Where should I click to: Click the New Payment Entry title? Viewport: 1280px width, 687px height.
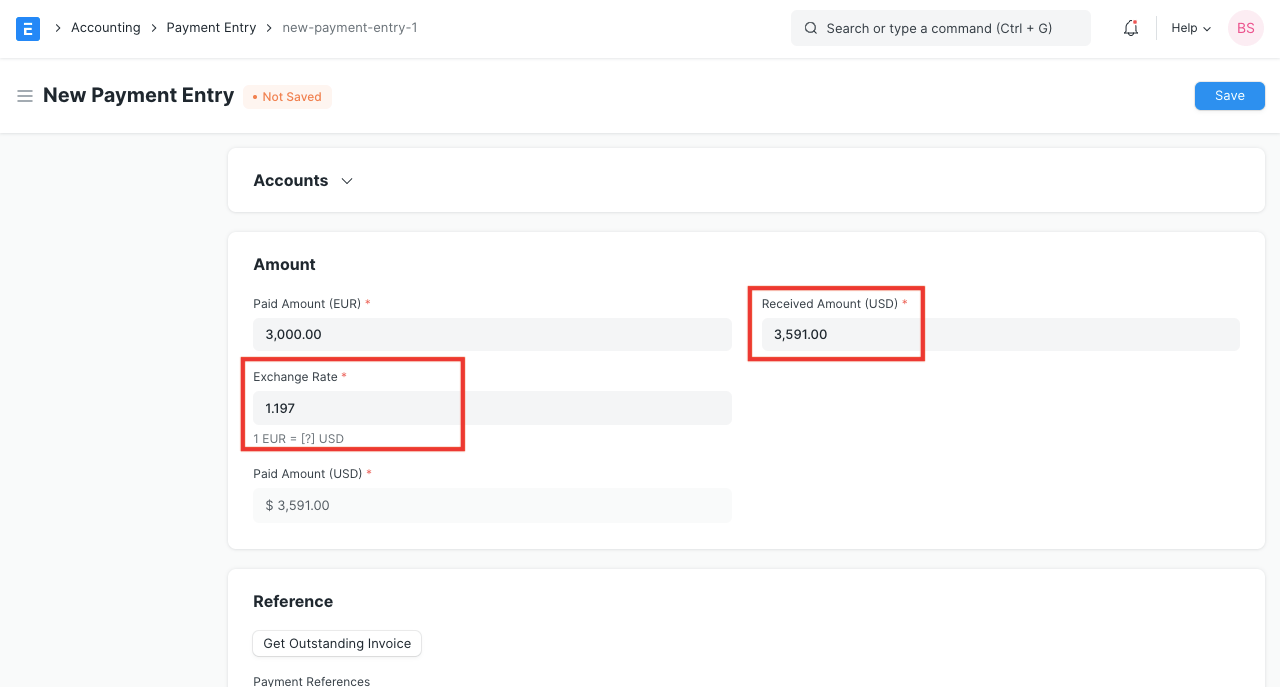(x=138, y=95)
